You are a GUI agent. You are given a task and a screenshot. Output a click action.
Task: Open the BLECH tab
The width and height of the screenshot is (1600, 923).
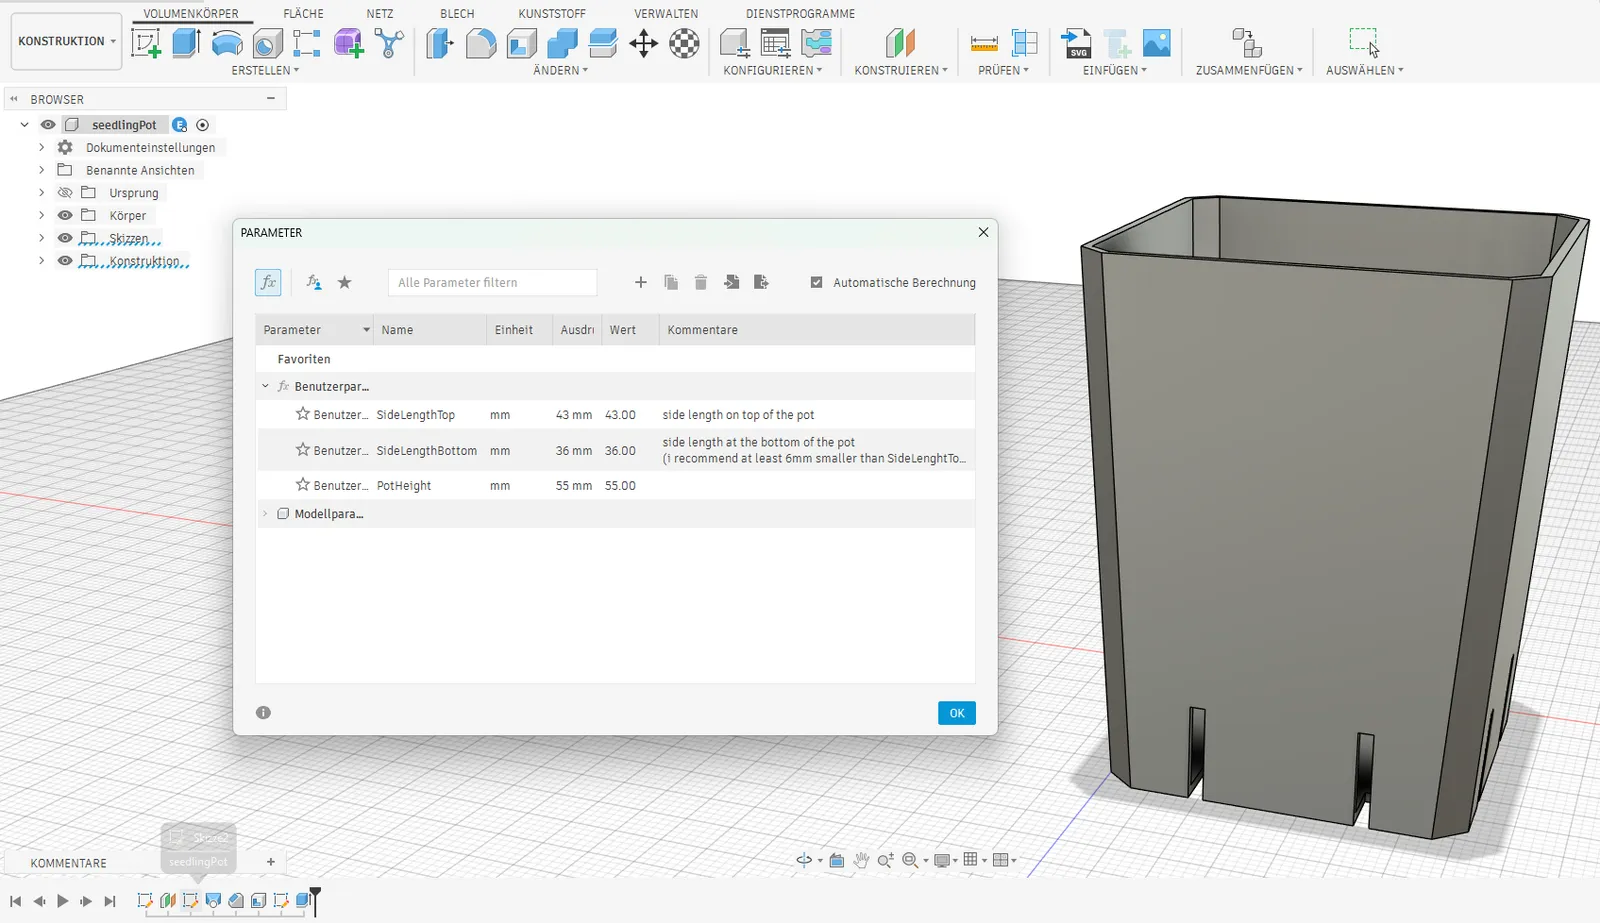(x=457, y=14)
